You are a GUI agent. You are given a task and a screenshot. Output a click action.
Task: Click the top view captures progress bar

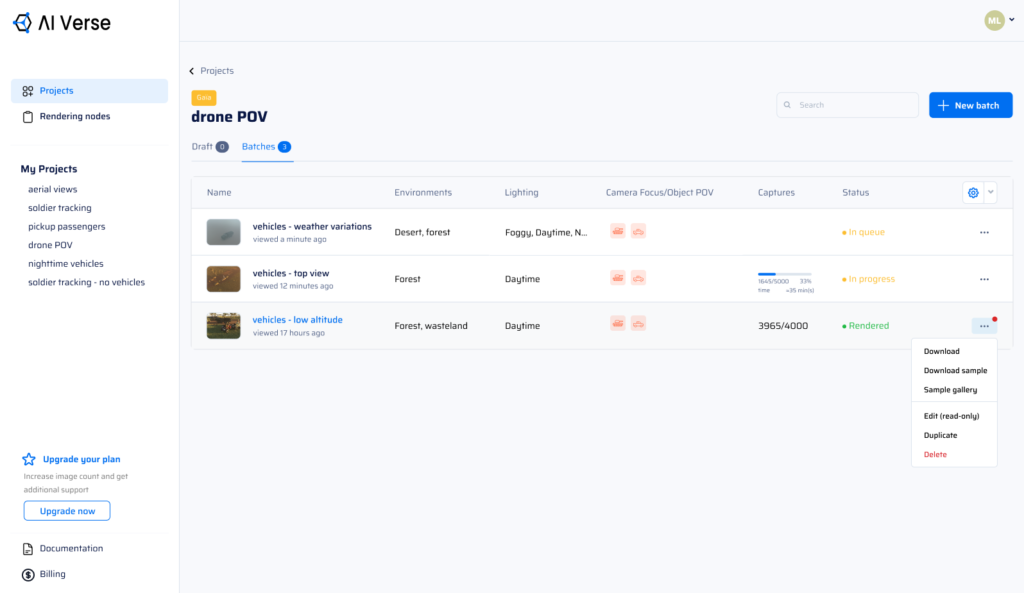pyautogui.click(x=784, y=274)
